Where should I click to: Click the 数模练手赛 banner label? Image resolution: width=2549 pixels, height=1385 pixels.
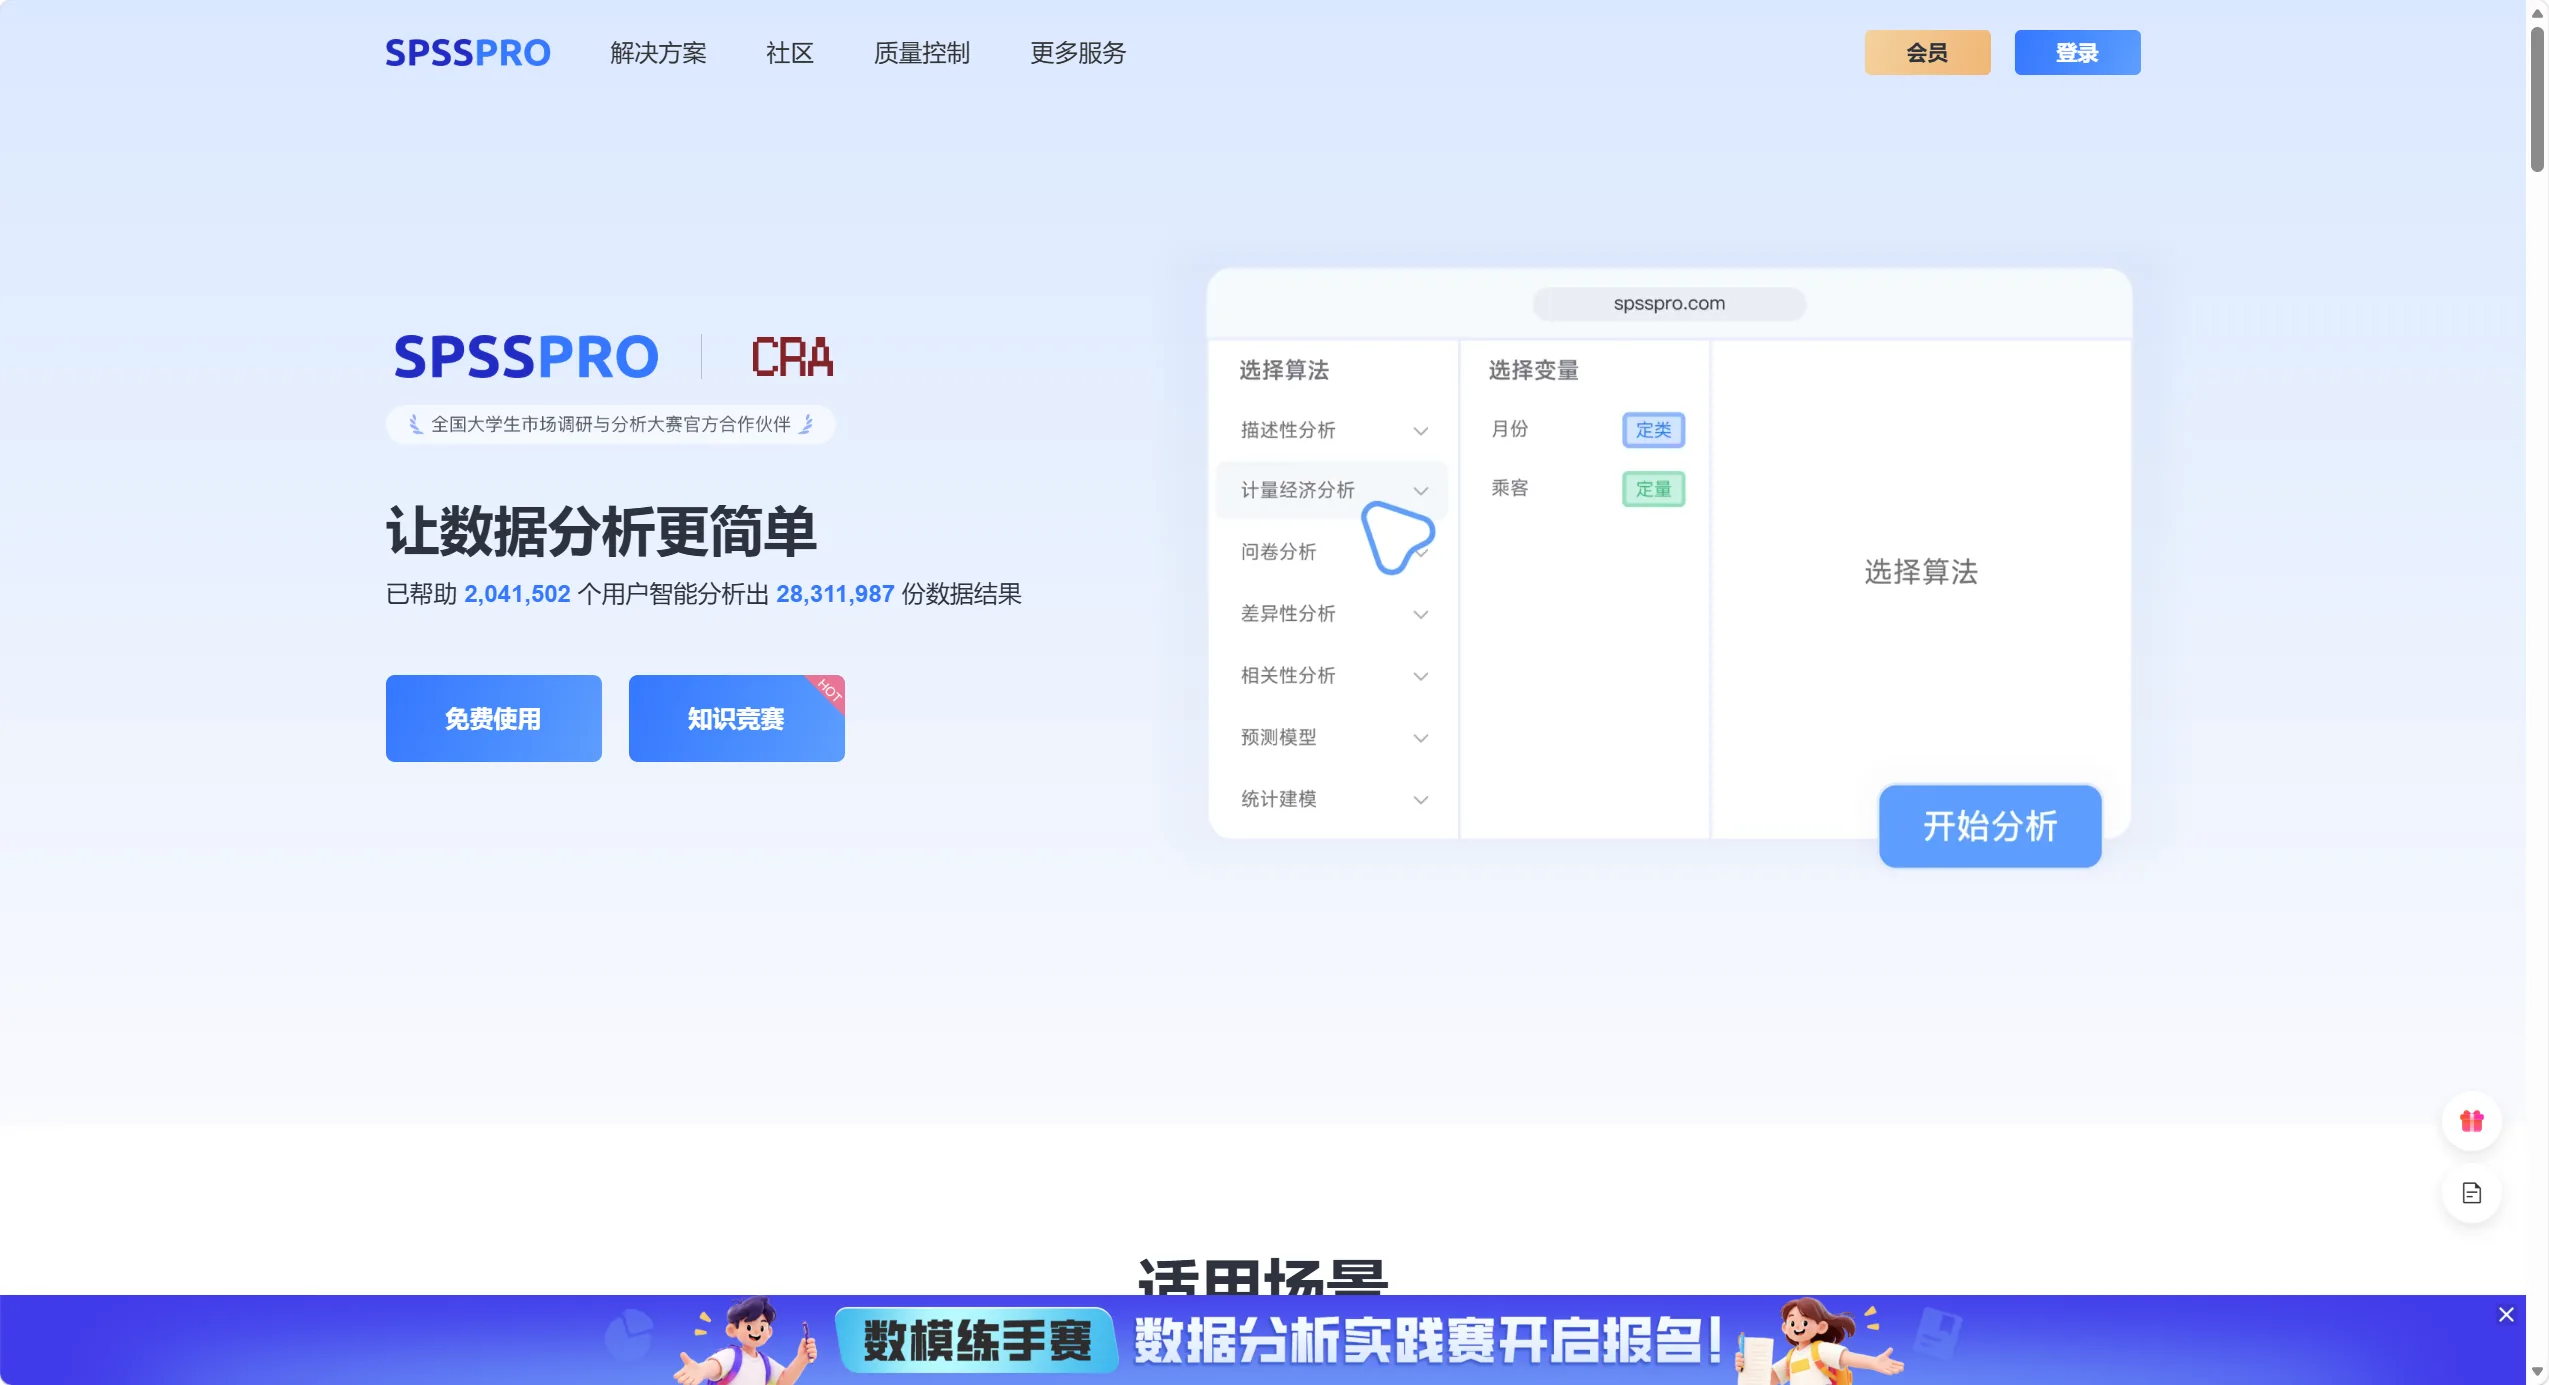coord(977,1341)
